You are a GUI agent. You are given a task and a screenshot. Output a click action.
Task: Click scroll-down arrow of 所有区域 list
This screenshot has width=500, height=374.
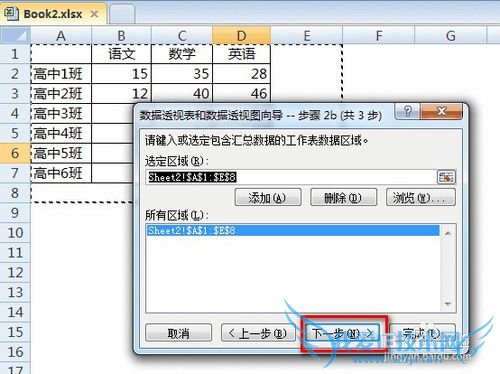pyautogui.click(x=448, y=304)
